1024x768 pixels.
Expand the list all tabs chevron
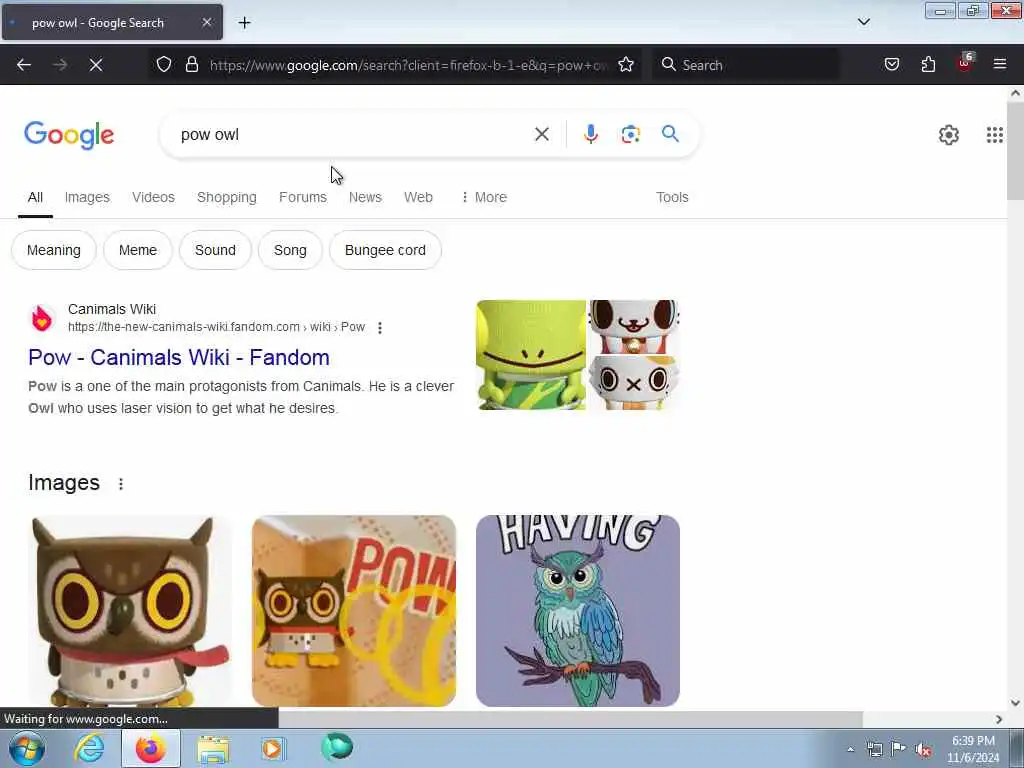tap(863, 22)
